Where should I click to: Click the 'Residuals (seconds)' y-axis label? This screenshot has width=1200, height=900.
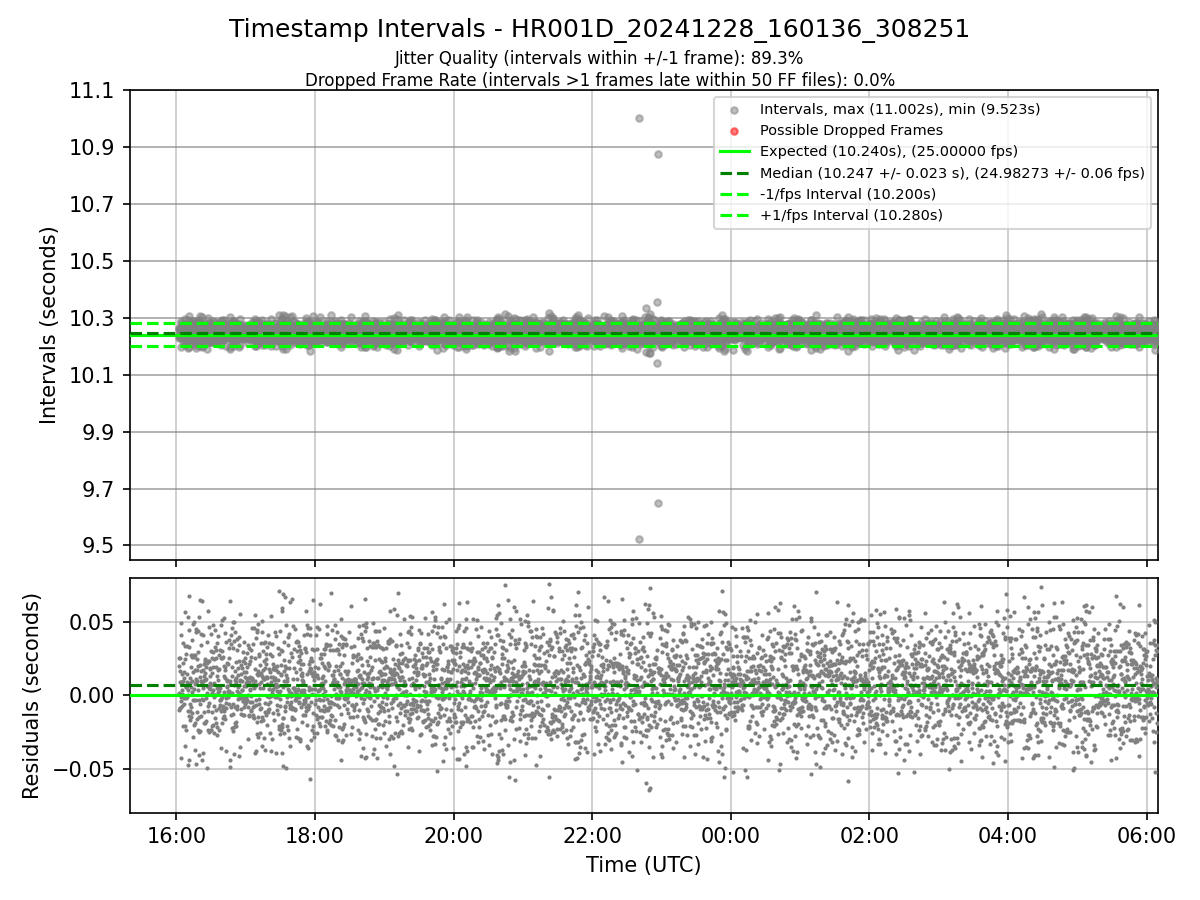pyautogui.click(x=31, y=696)
